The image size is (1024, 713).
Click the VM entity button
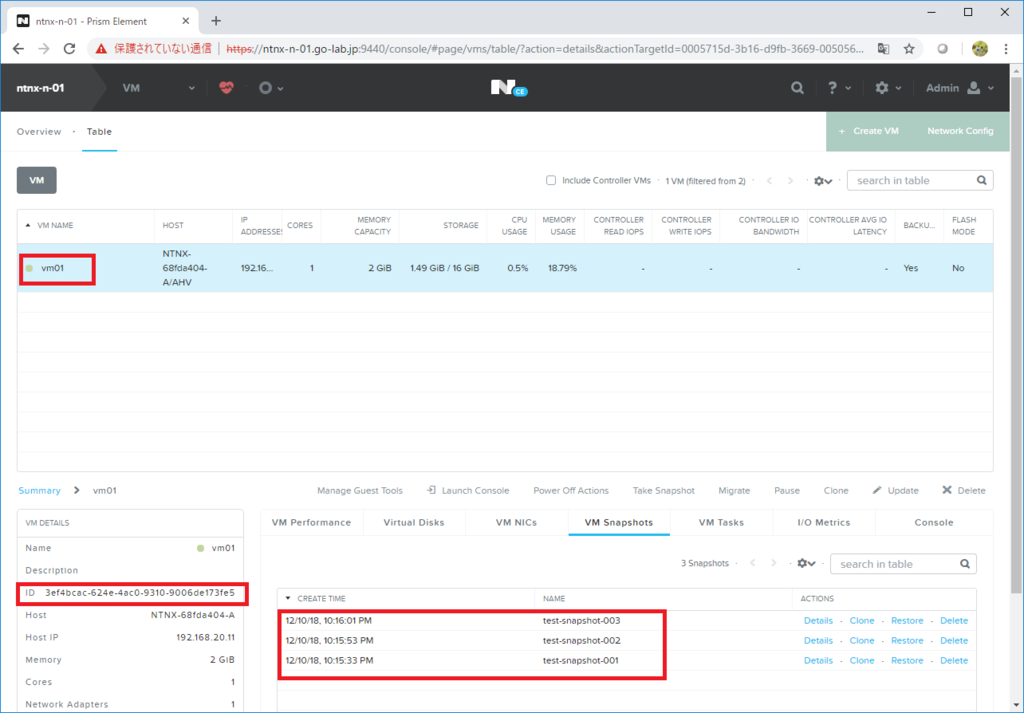[x=37, y=180]
